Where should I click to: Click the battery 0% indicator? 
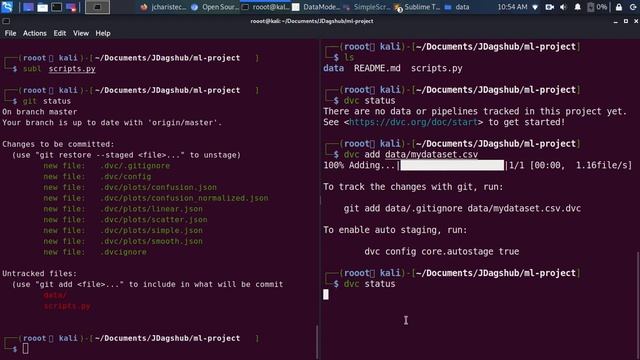597,7
